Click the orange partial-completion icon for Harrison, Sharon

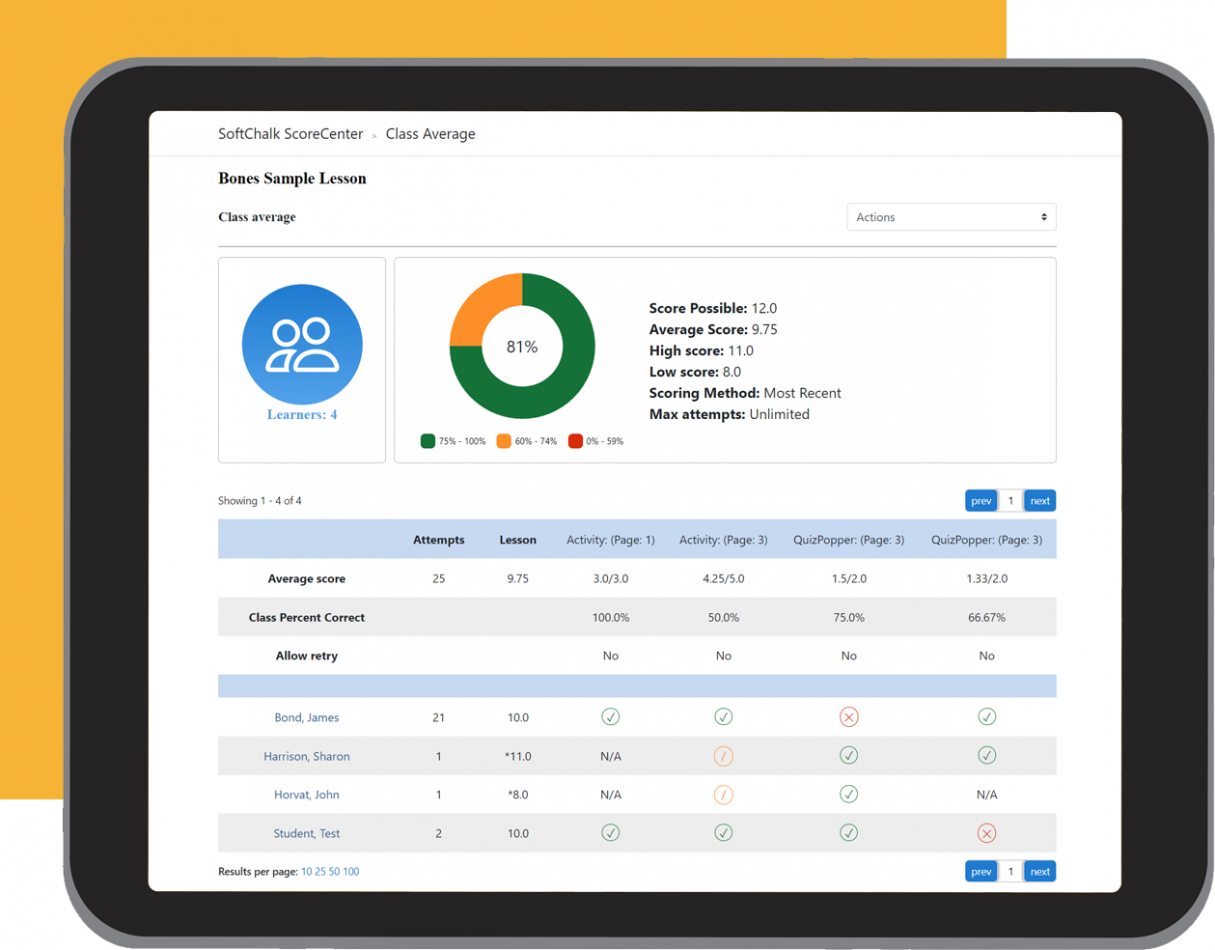[724, 756]
